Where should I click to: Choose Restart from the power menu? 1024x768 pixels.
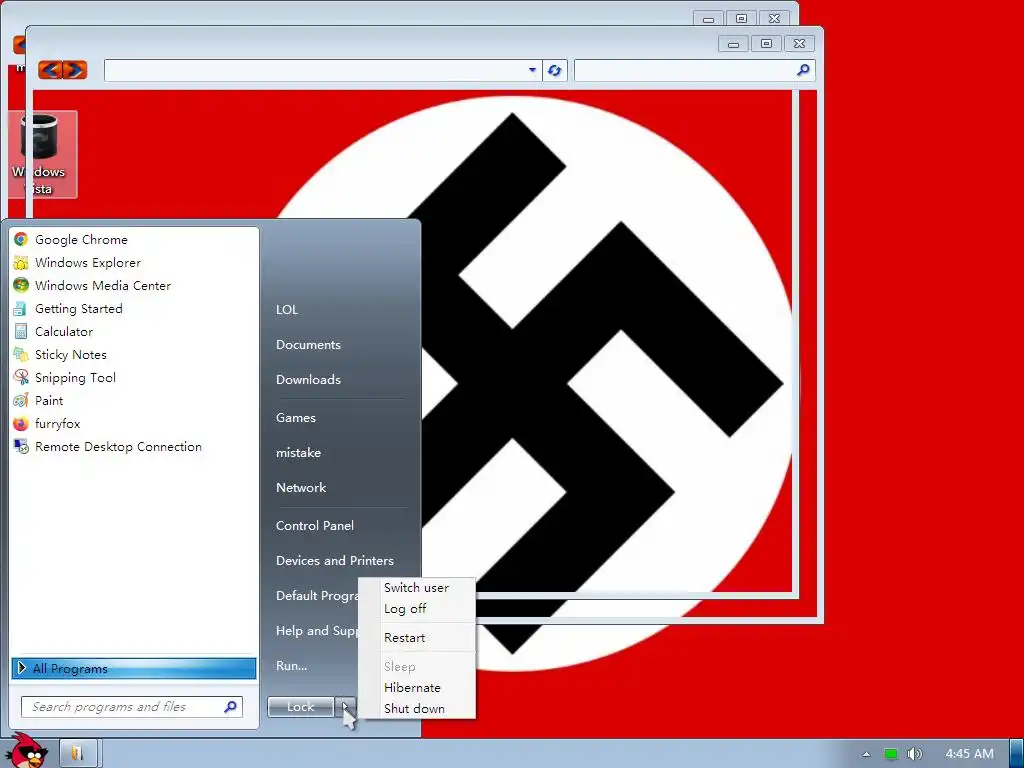click(404, 638)
